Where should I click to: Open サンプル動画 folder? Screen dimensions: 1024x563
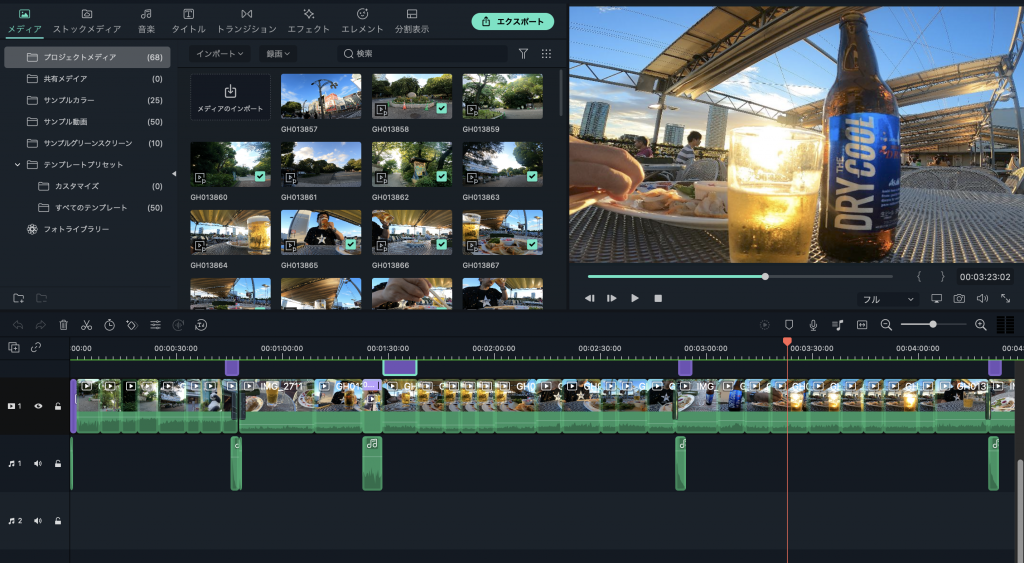[x=88, y=121]
